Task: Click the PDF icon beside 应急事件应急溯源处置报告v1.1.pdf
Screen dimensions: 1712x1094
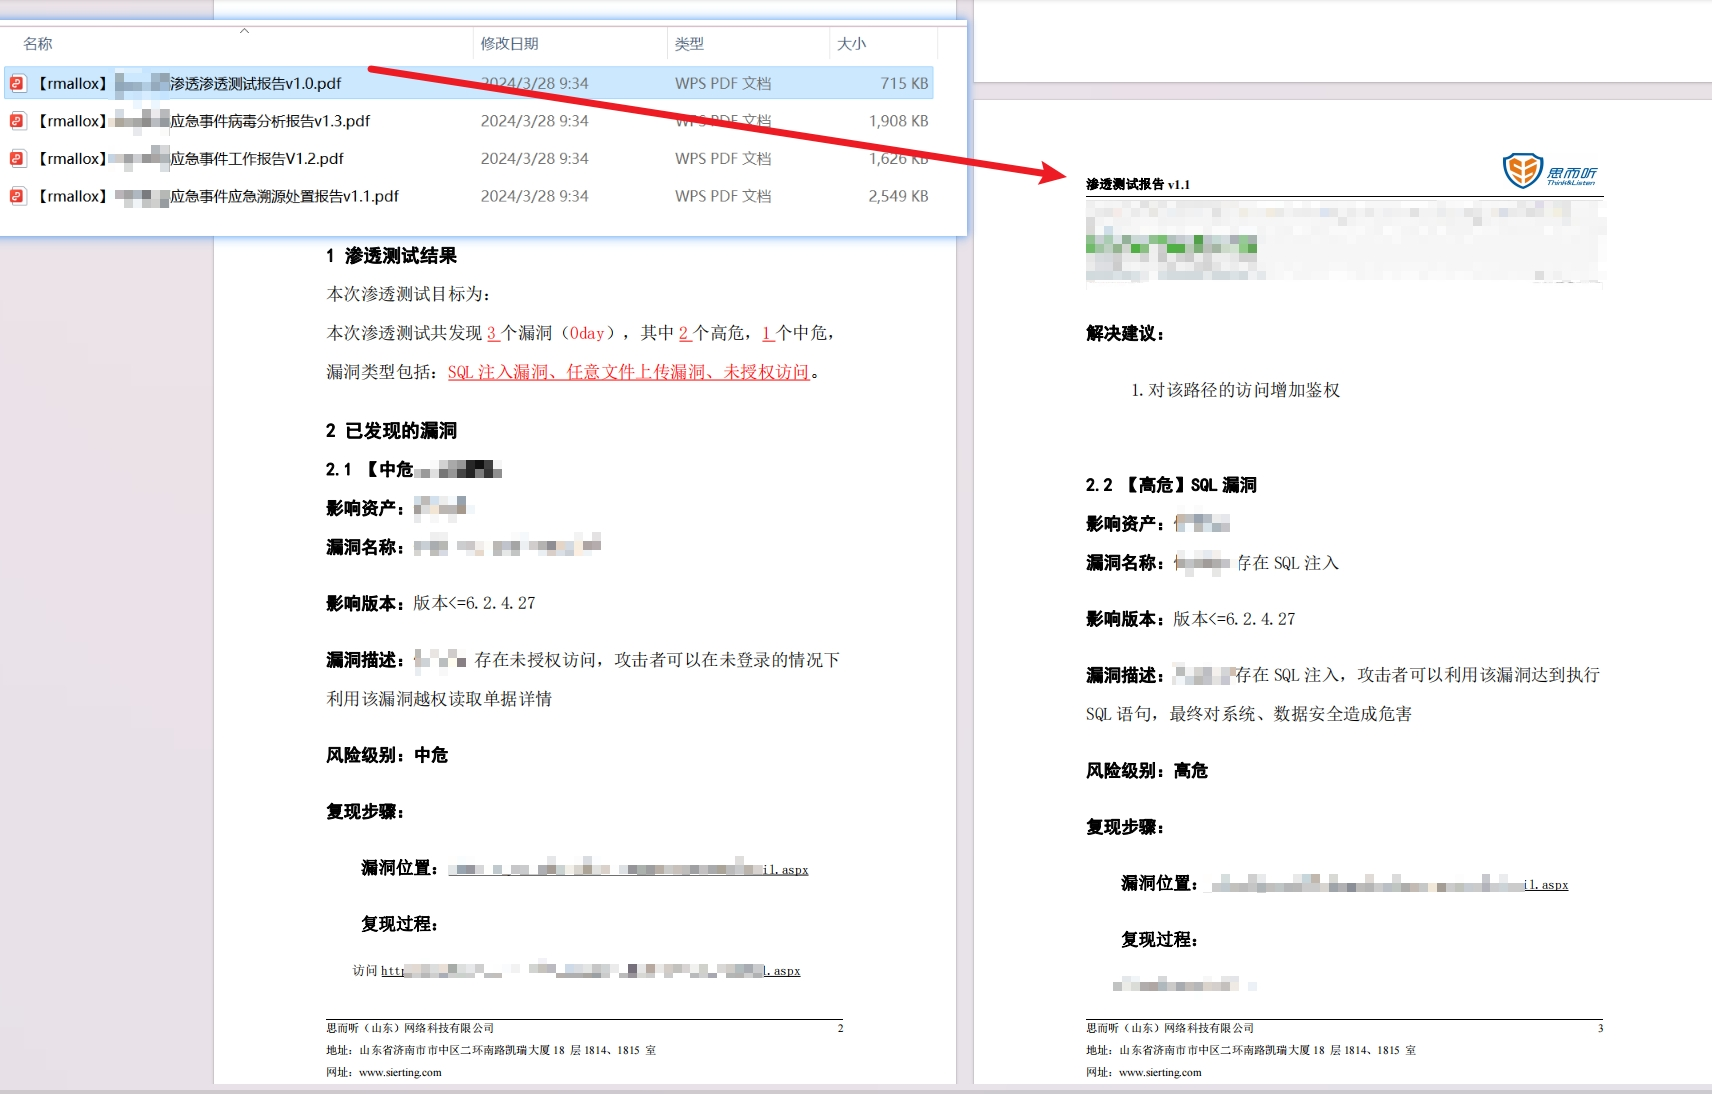Action: coord(18,196)
